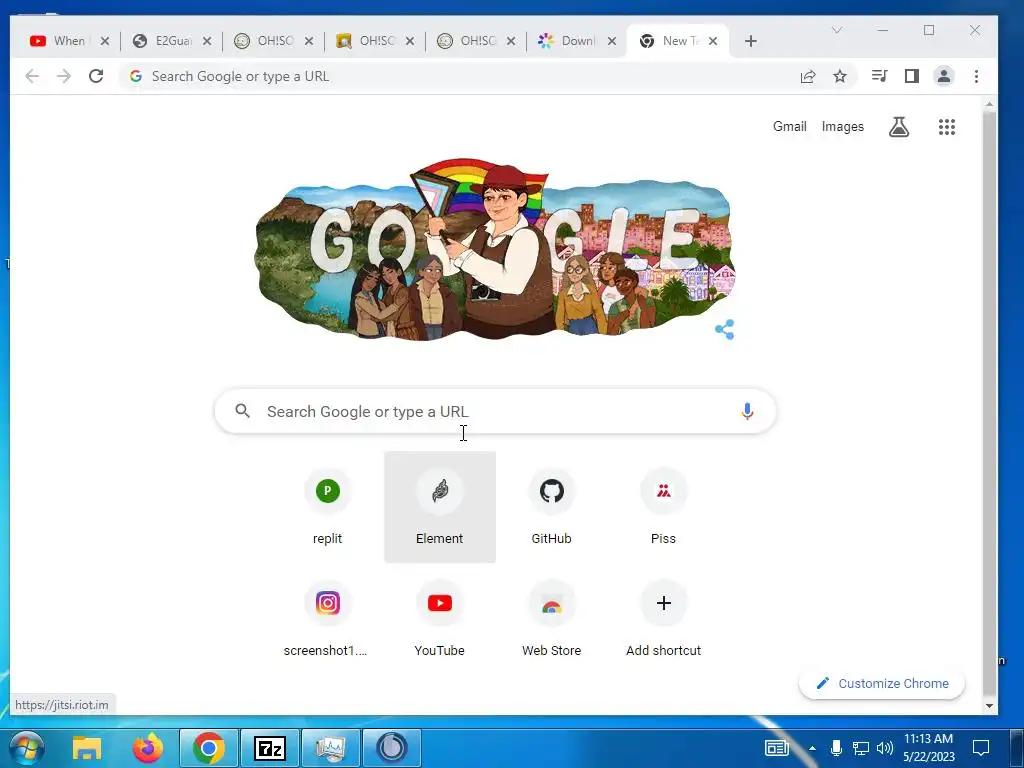Click the Chrome taskbar icon
Viewport: 1024px width, 768px height.
click(x=208, y=748)
